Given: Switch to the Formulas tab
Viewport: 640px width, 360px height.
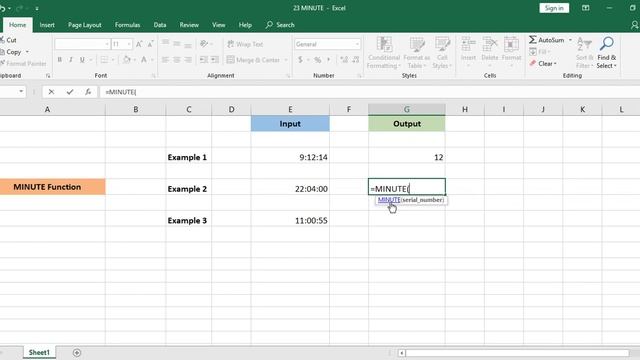Looking at the screenshot, I should pyautogui.click(x=127, y=25).
